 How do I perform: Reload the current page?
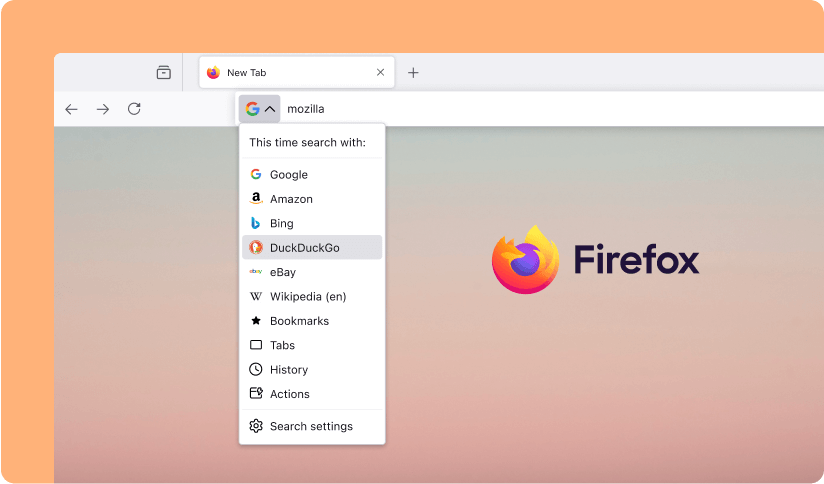(135, 109)
